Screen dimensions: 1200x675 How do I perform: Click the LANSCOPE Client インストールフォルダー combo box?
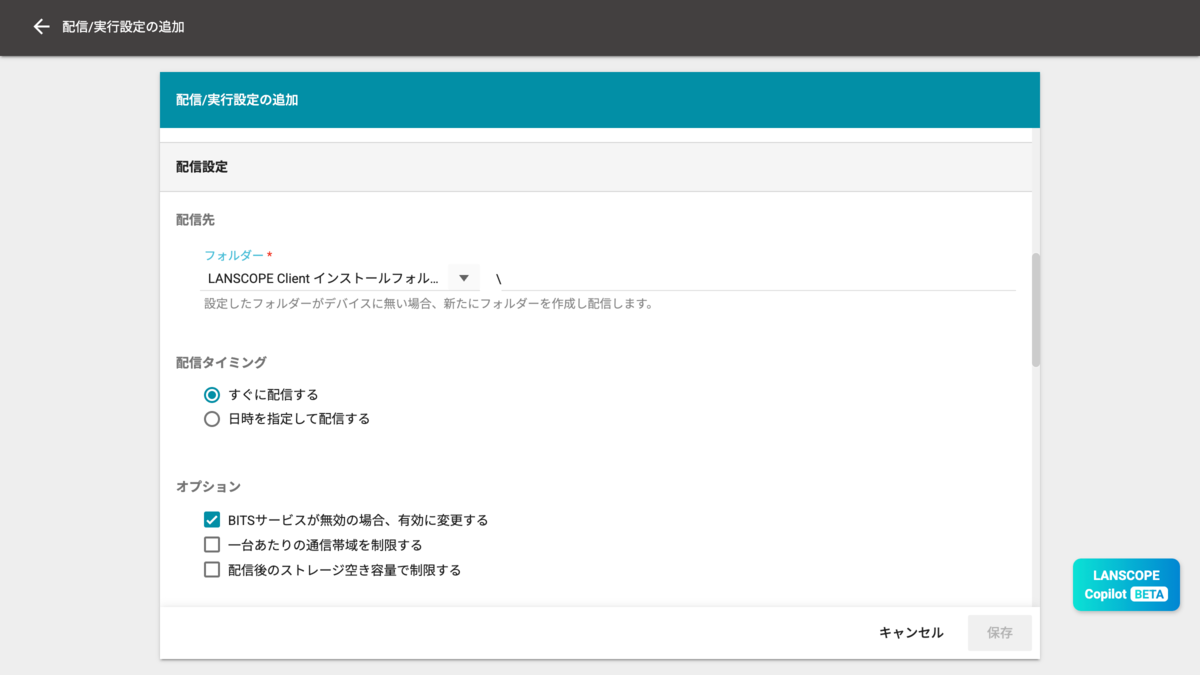coord(340,278)
